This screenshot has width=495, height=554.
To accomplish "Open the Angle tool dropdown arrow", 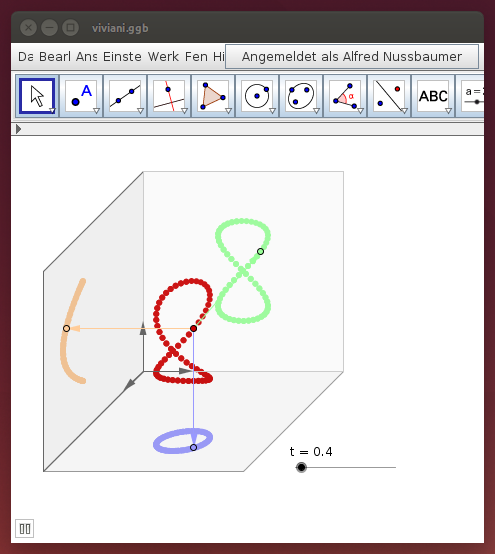I will click(x=360, y=111).
